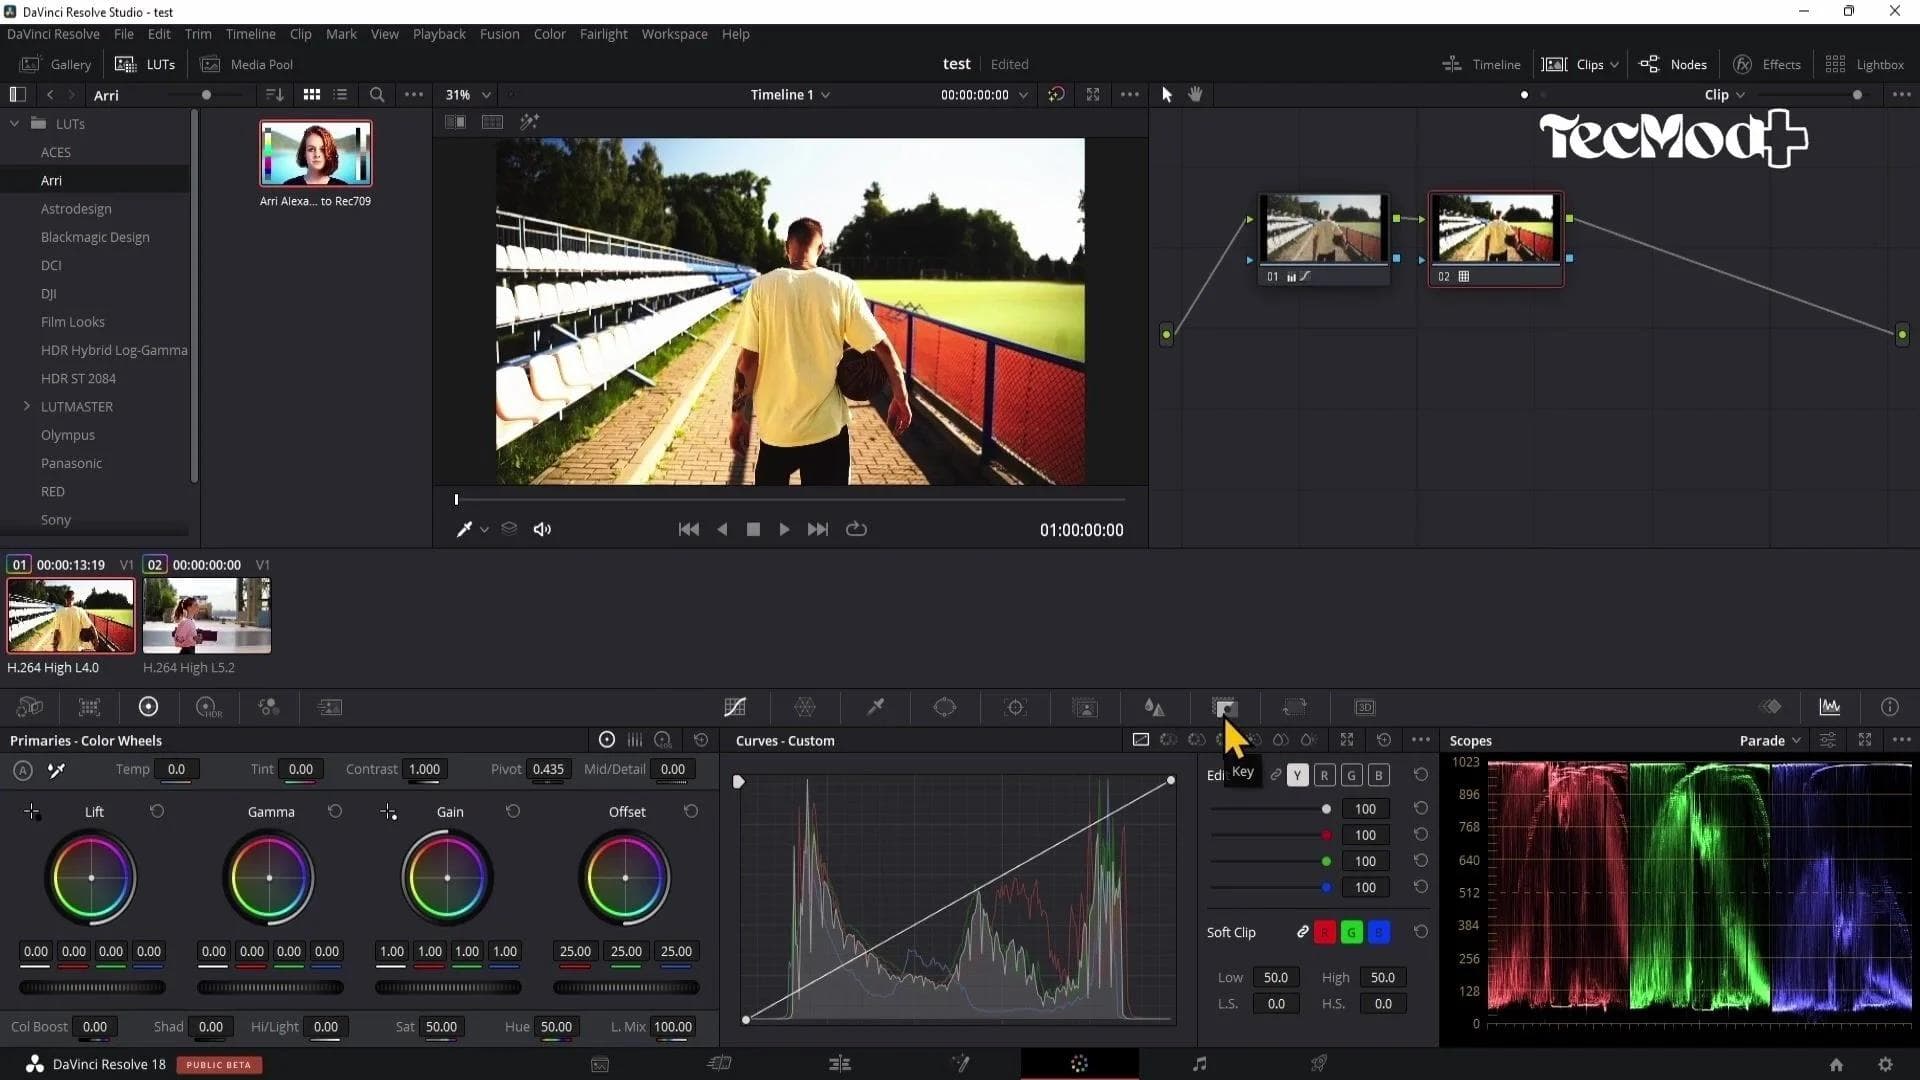Open the Deliver page
Screen dimensions: 1920x1080
tap(1319, 1063)
